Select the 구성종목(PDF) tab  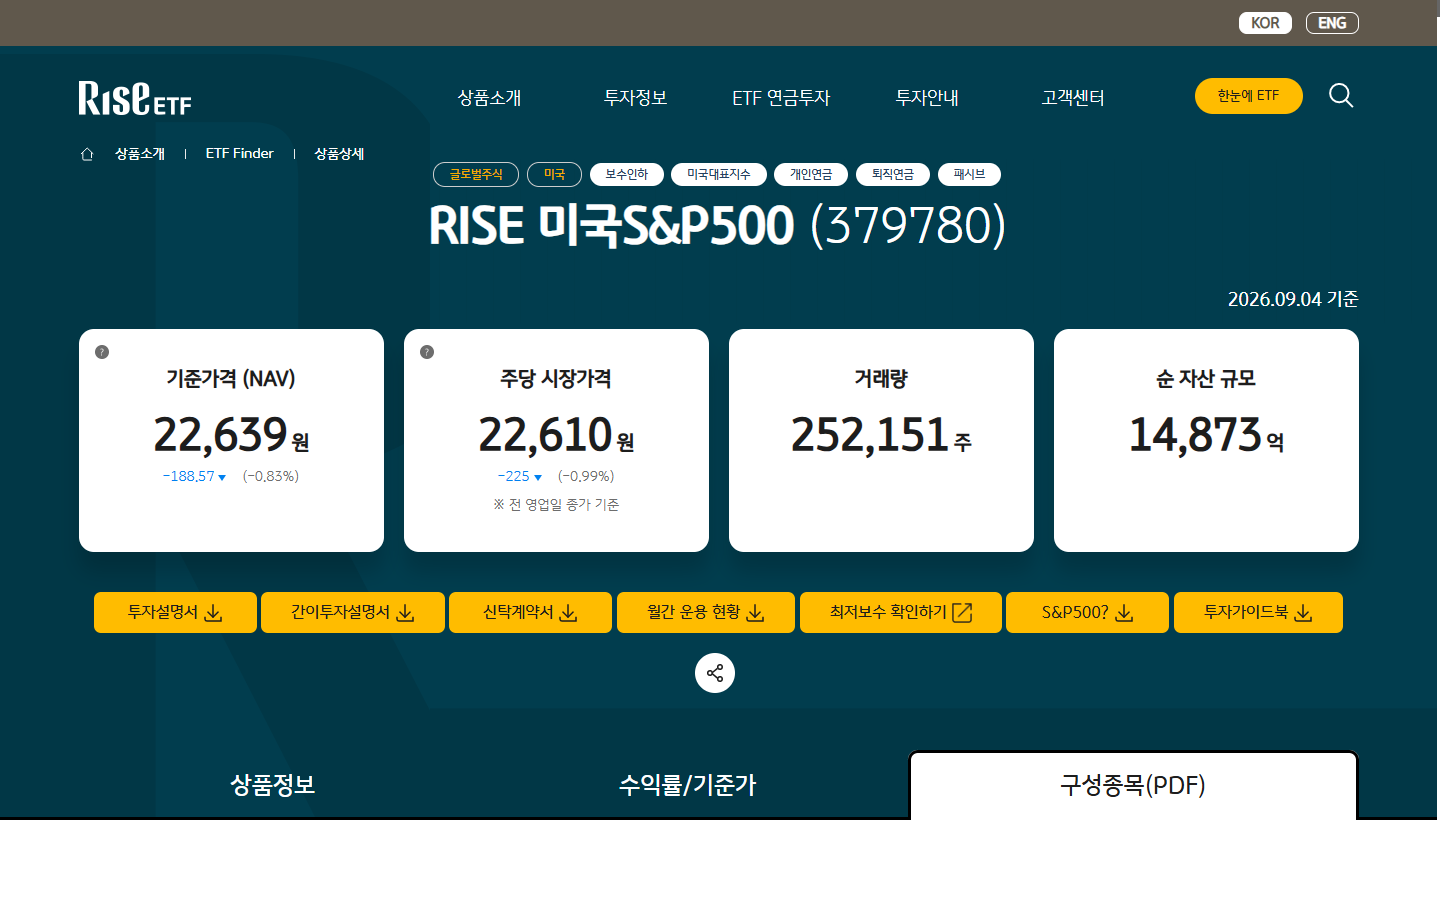1133,785
